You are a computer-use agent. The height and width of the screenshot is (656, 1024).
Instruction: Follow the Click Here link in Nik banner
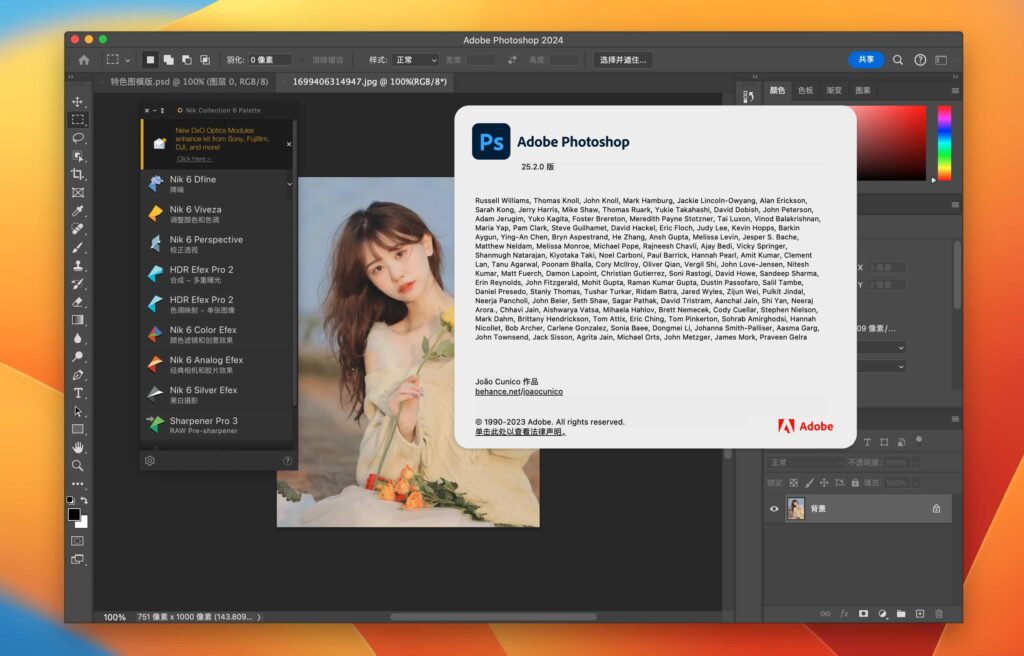[x=193, y=159]
